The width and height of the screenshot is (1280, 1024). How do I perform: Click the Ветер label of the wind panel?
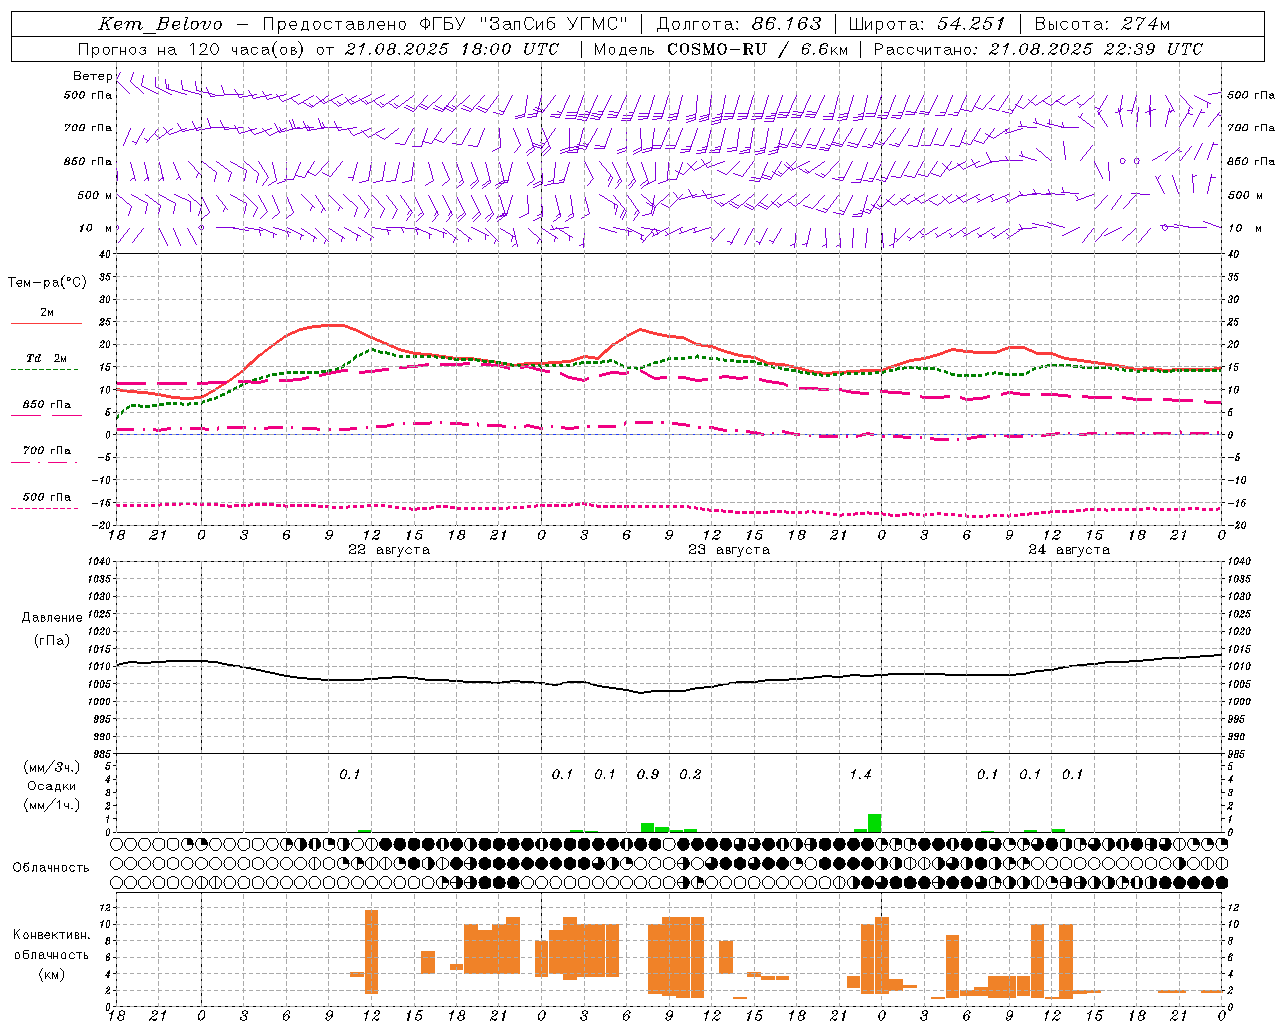[x=92, y=76]
